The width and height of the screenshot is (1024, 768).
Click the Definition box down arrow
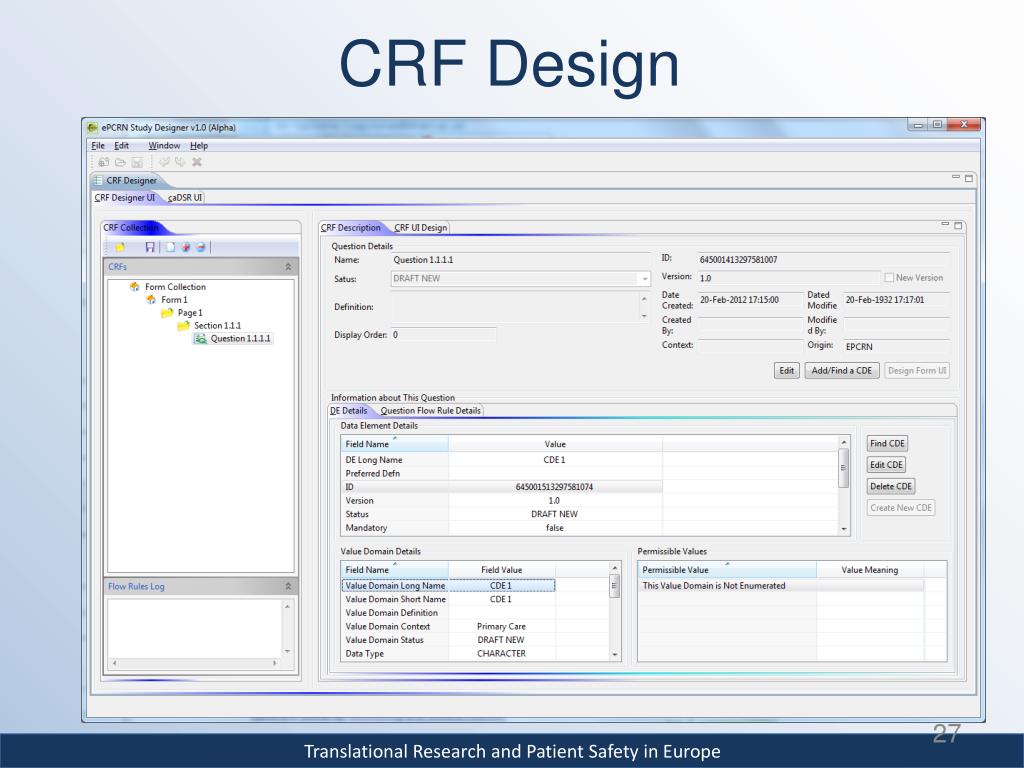[645, 316]
